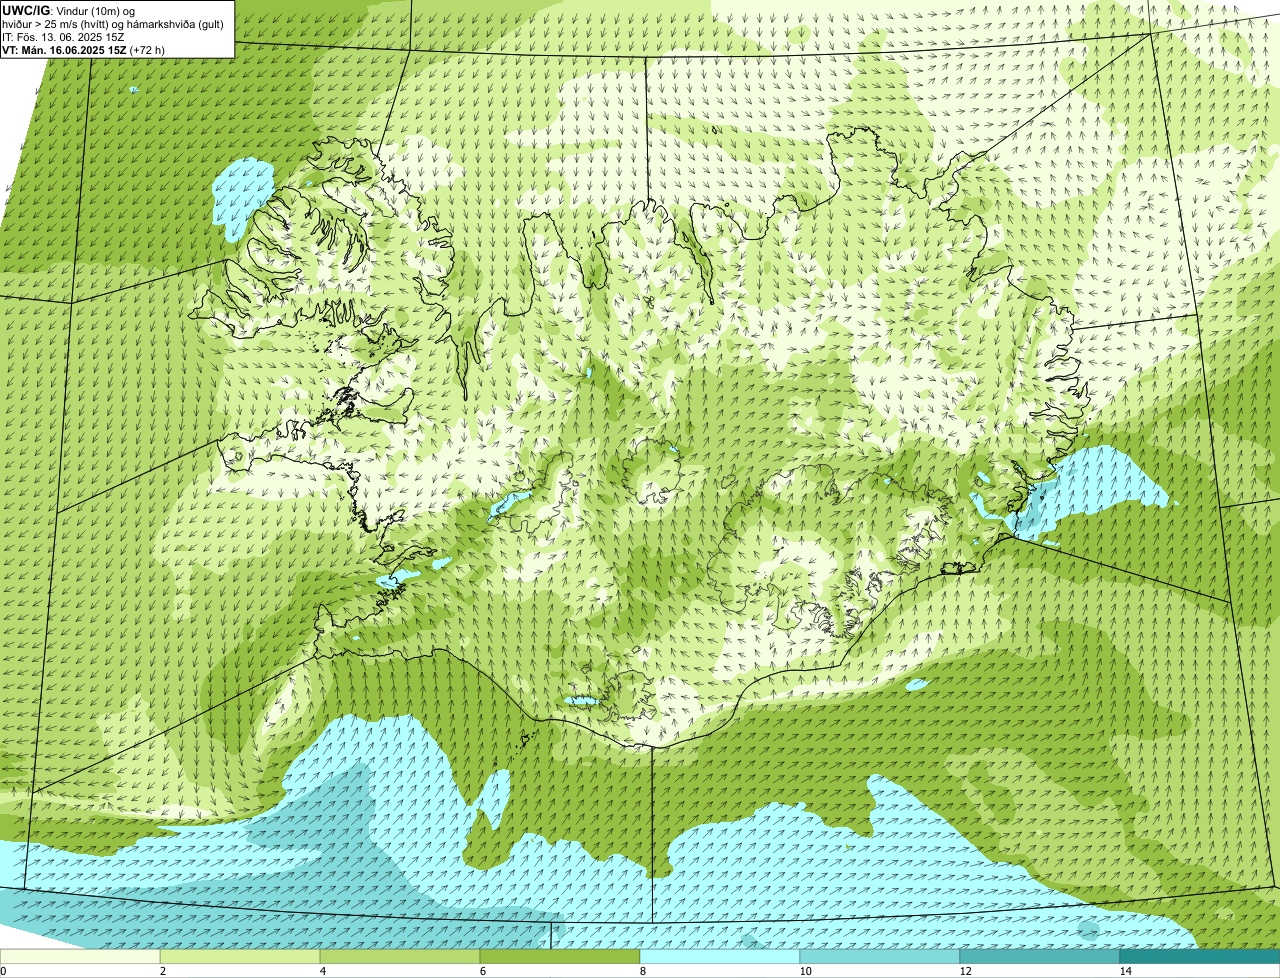Click the dark teal legend swatch above 14
The image size is (1280, 978).
[1200, 956]
